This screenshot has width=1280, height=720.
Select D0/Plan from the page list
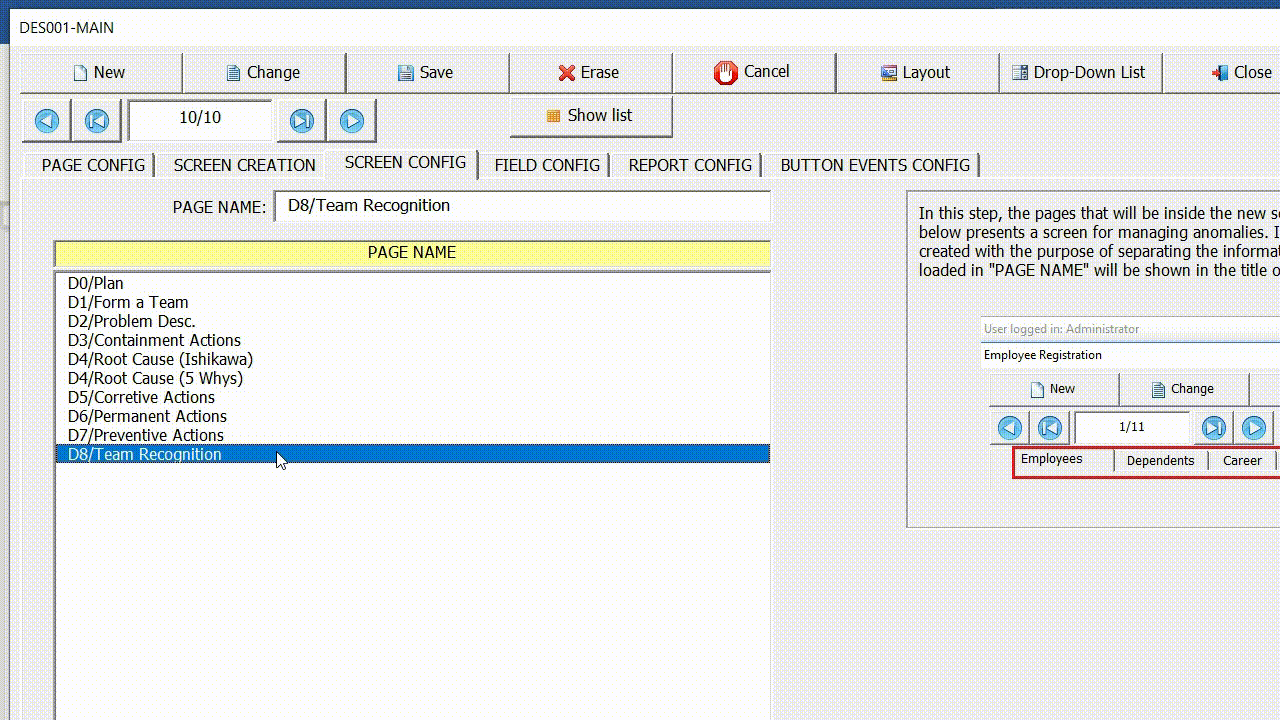tap(95, 283)
